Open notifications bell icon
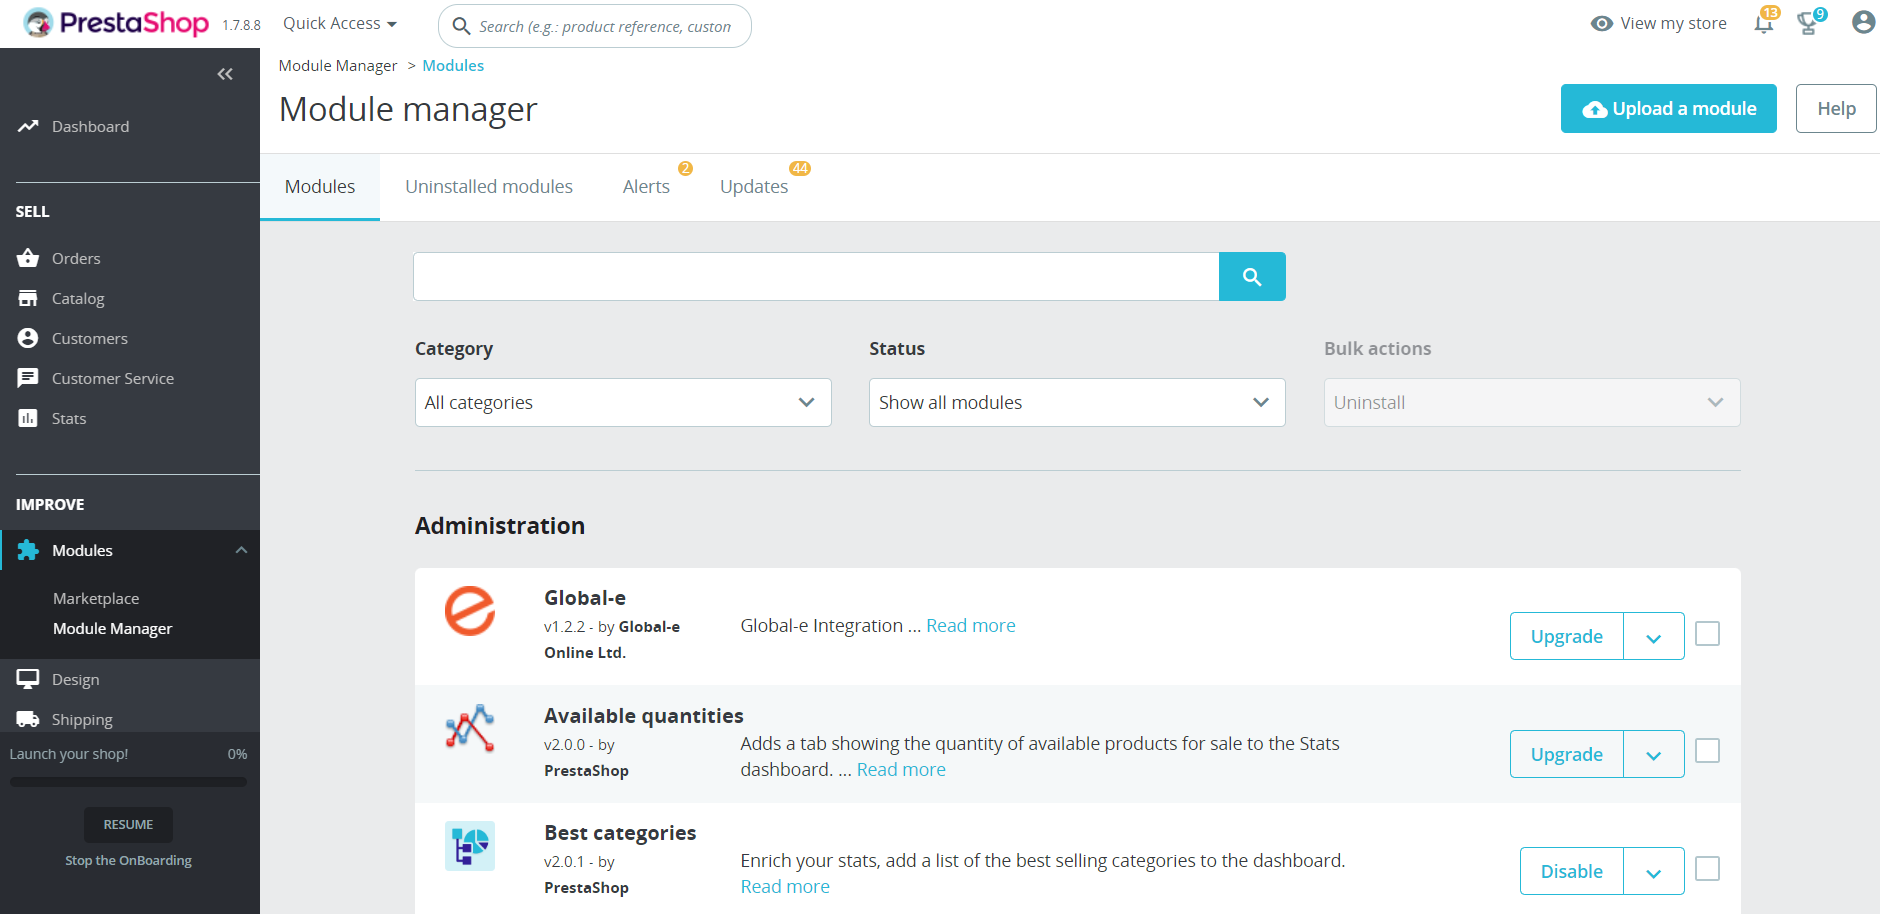Screen dimensions: 1880x914 point(1764,23)
